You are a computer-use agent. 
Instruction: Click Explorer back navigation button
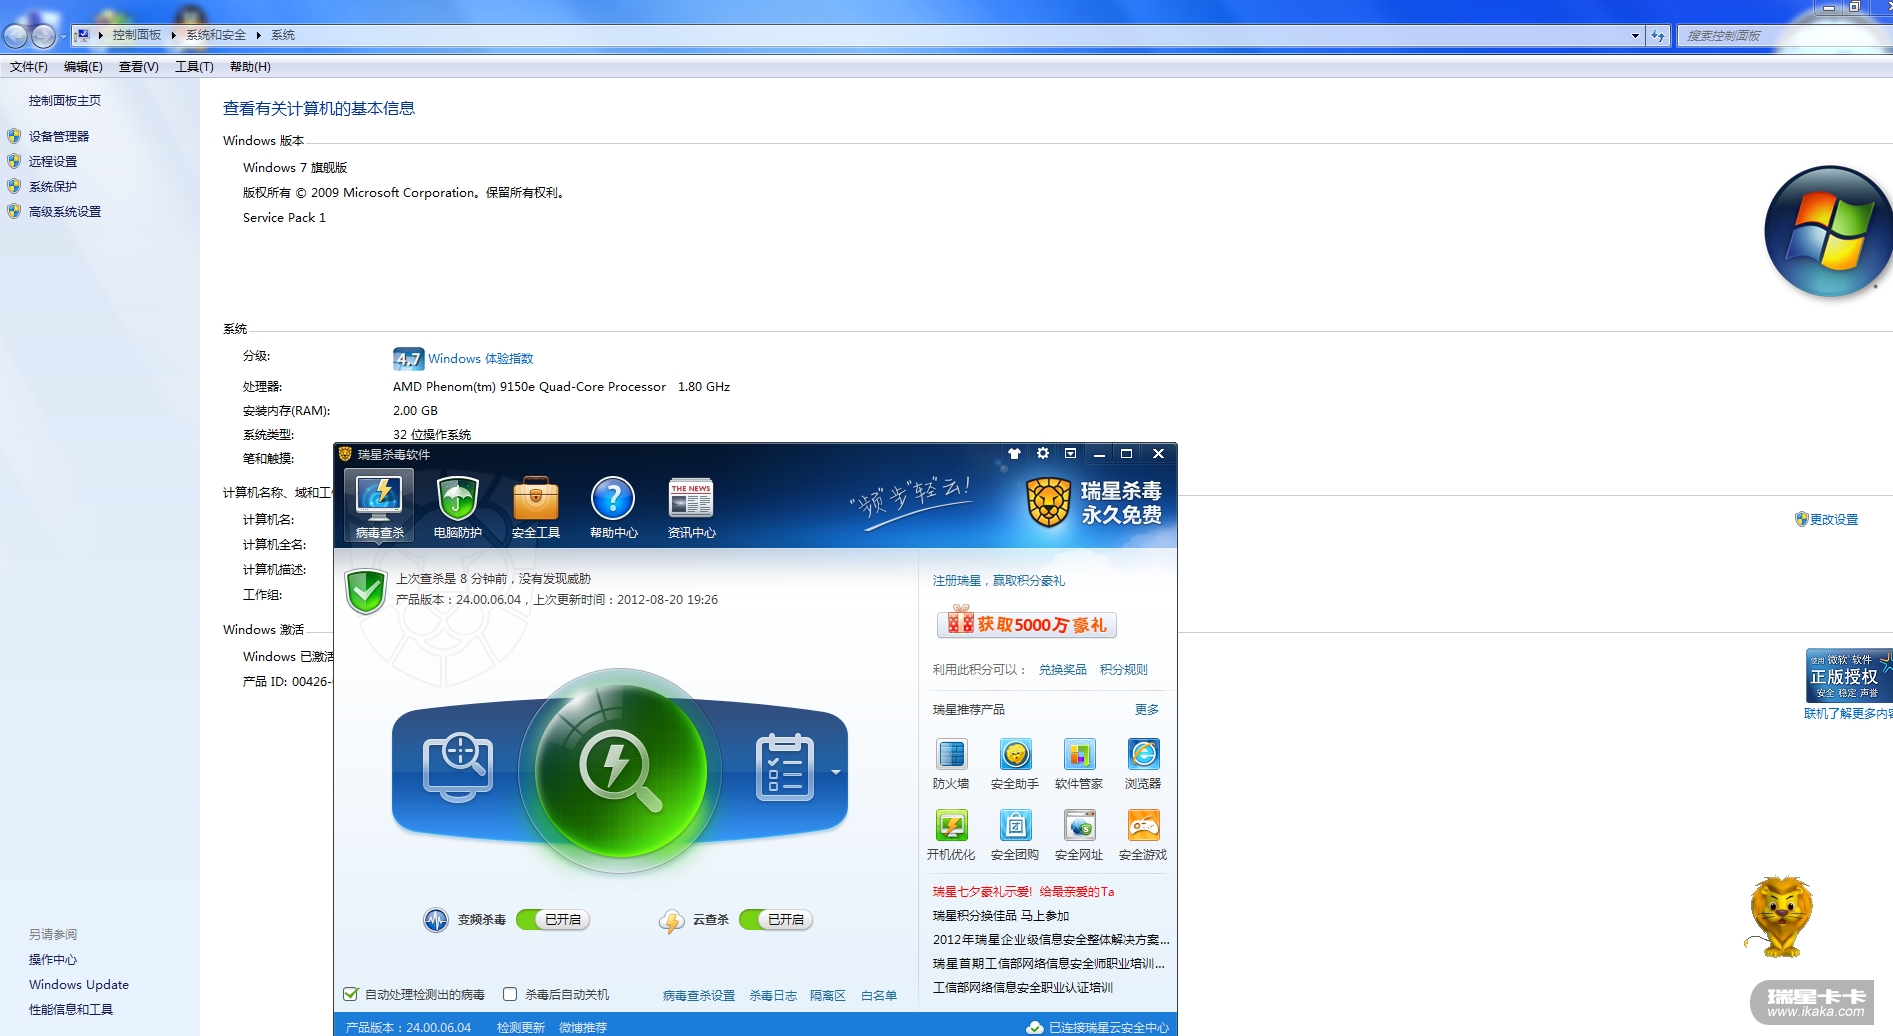coord(15,36)
